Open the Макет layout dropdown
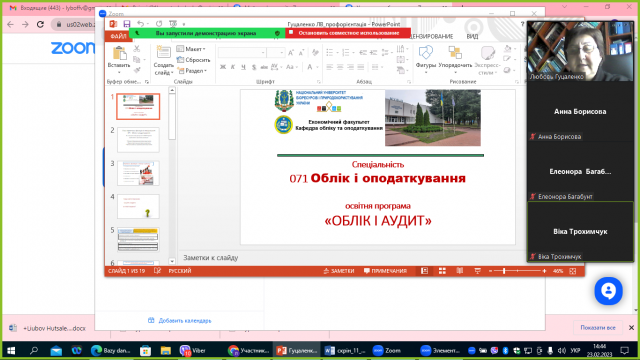Image resolution: width=640 pixels, height=360 pixels. click(x=191, y=49)
